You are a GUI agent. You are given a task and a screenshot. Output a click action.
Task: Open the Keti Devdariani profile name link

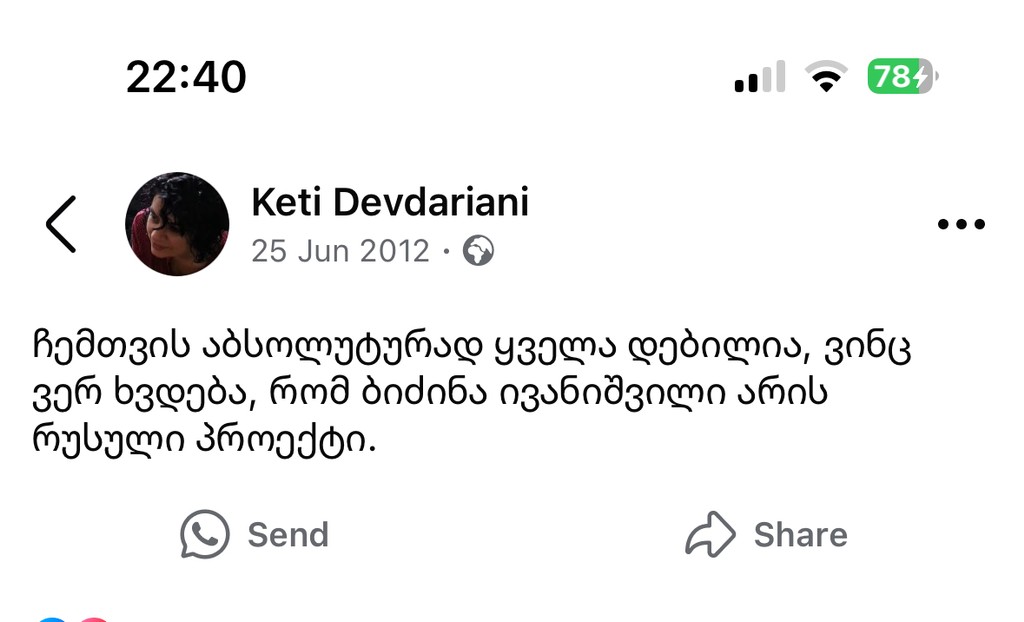pyautogui.click(x=389, y=202)
